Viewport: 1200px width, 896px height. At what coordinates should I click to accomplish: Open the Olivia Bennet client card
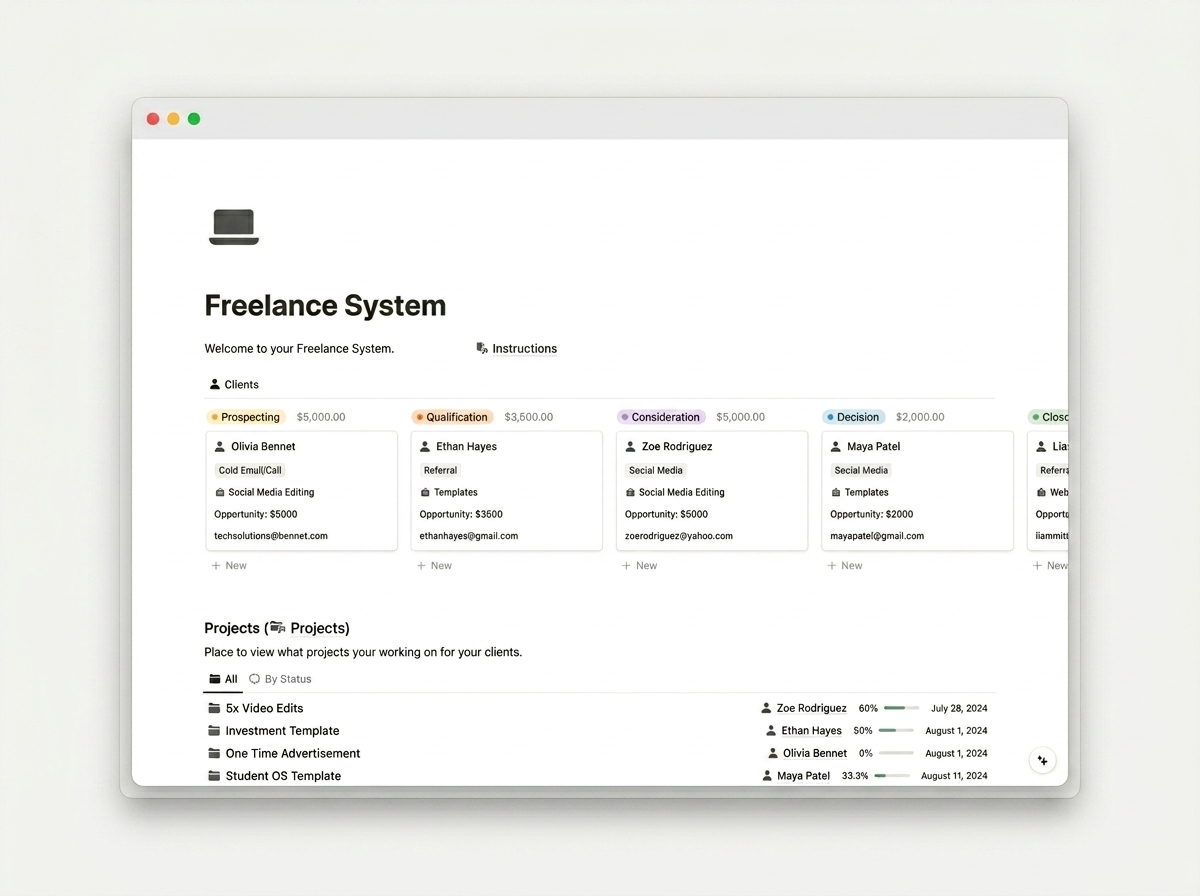coord(302,490)
